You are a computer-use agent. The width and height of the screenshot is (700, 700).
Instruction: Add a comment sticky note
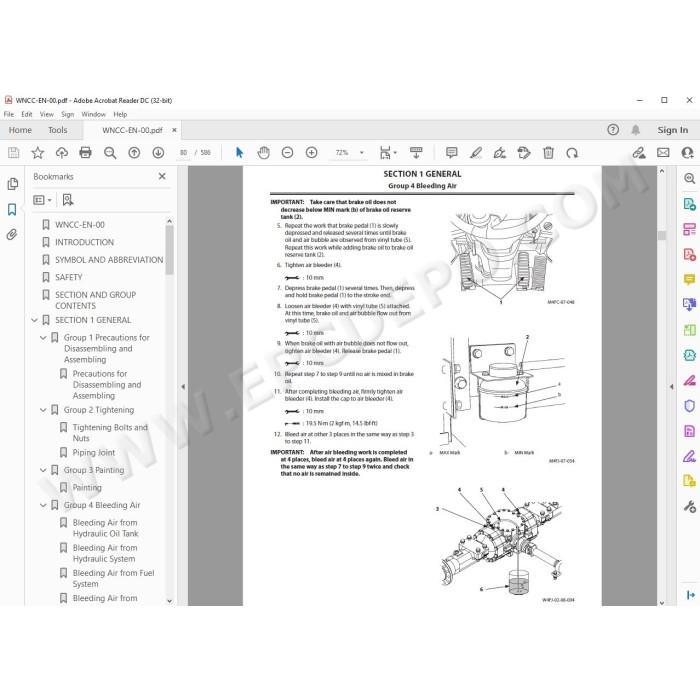[452, 153]
